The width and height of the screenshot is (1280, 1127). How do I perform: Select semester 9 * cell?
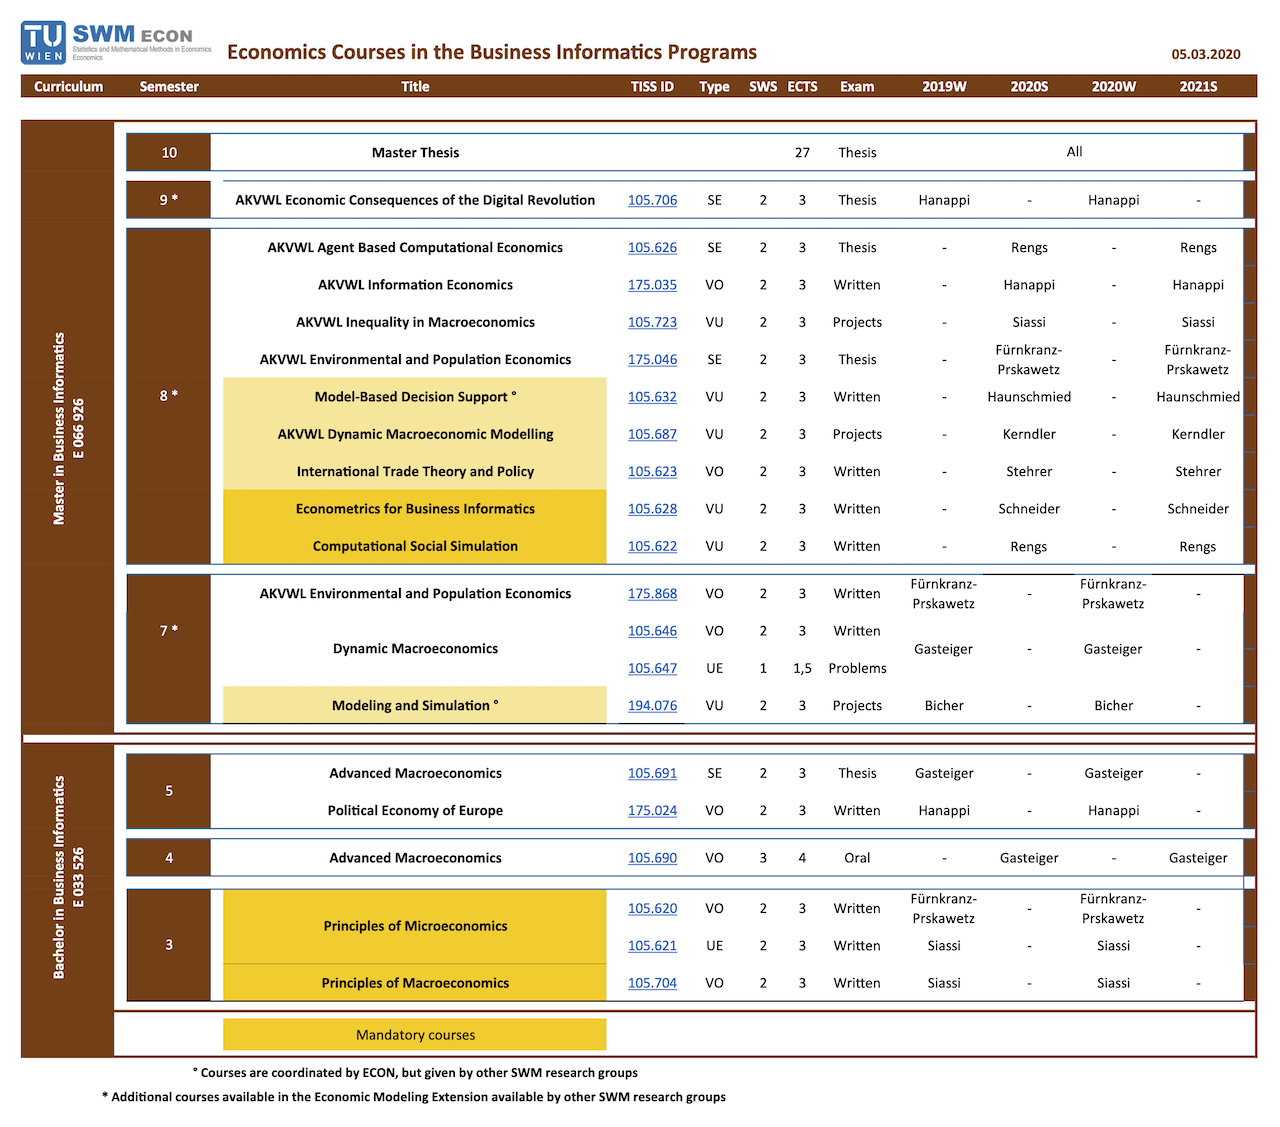coord(169,200)
